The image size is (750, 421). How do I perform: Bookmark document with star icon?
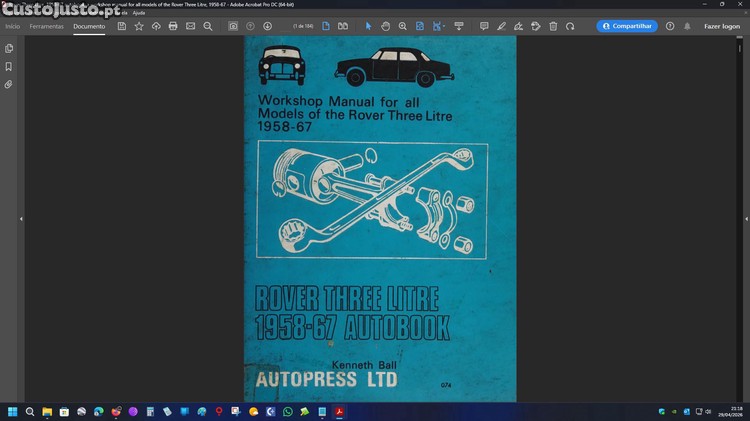coord(139,26)
